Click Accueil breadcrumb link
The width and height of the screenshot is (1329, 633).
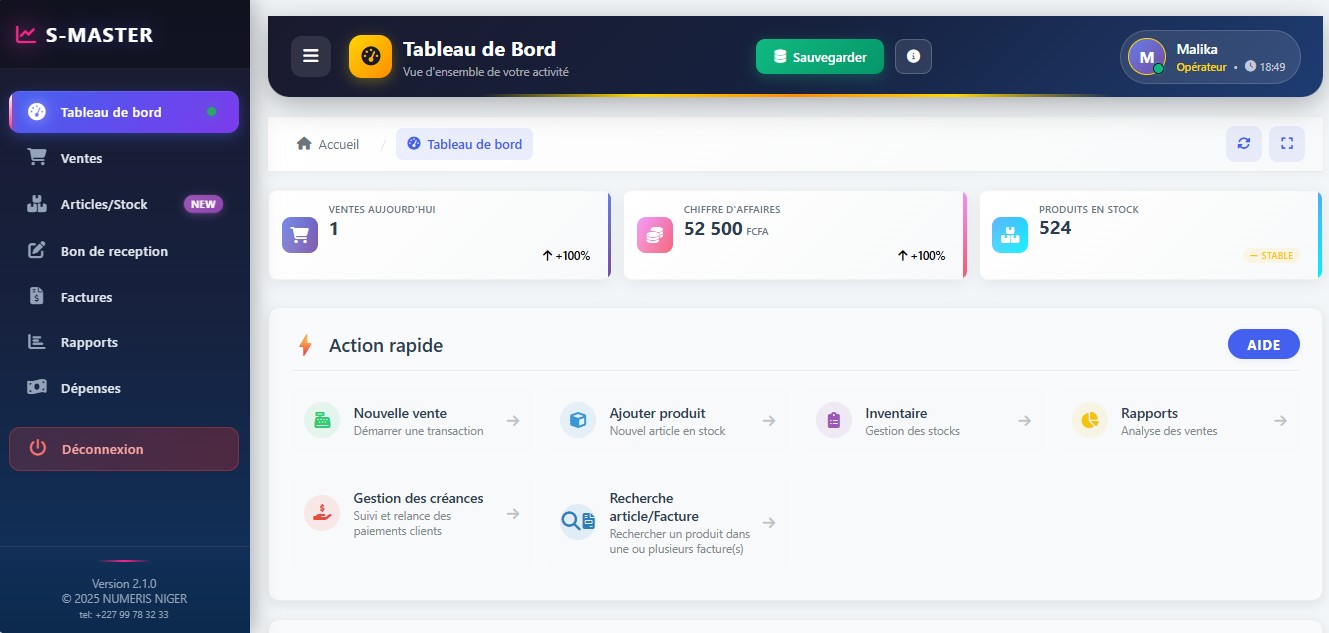pyautogui.click(x=328, y=144)
